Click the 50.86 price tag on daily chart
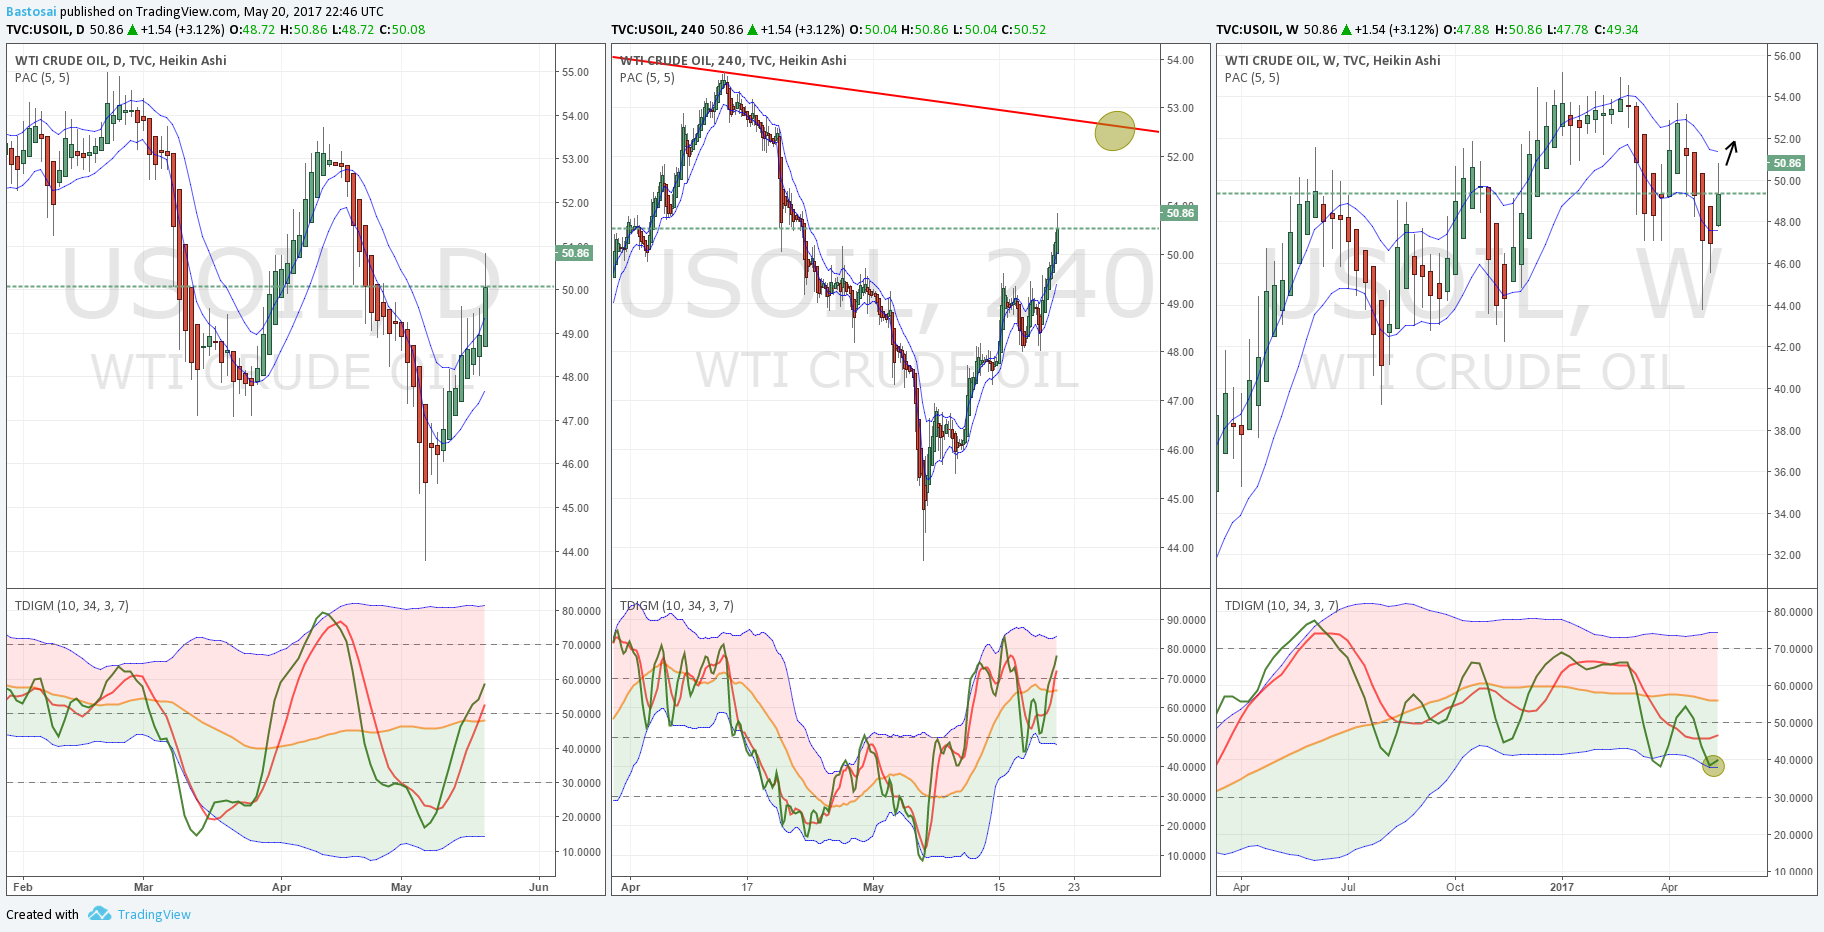 (576, 253)
